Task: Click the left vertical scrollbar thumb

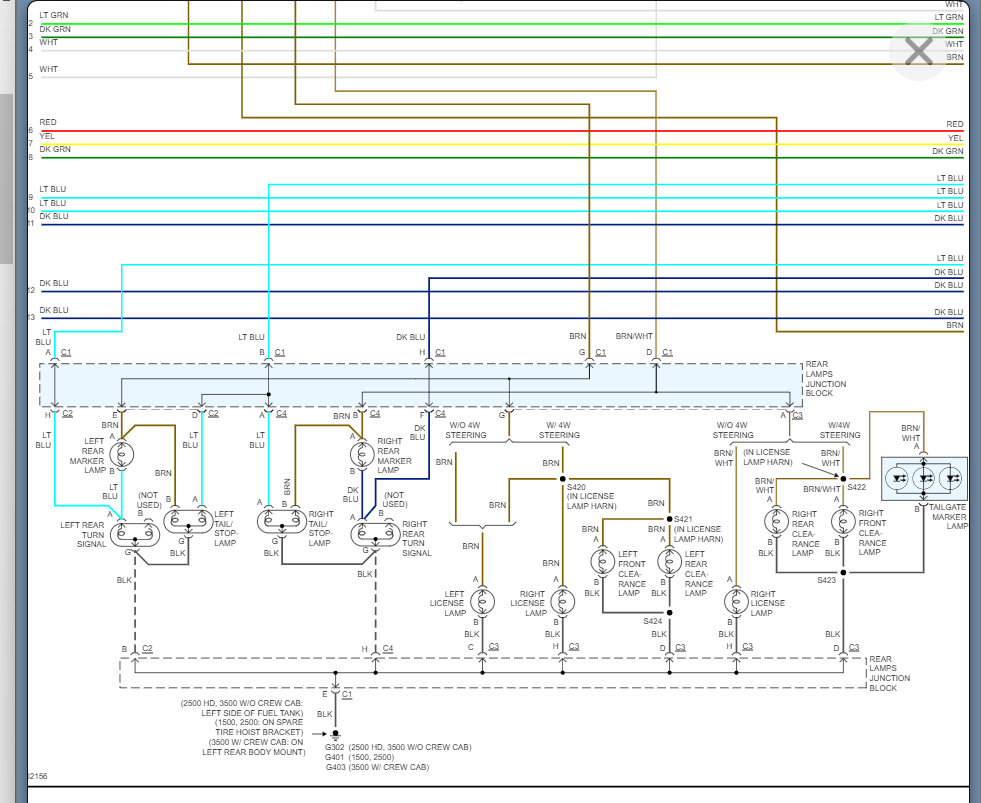Action: 6,179
